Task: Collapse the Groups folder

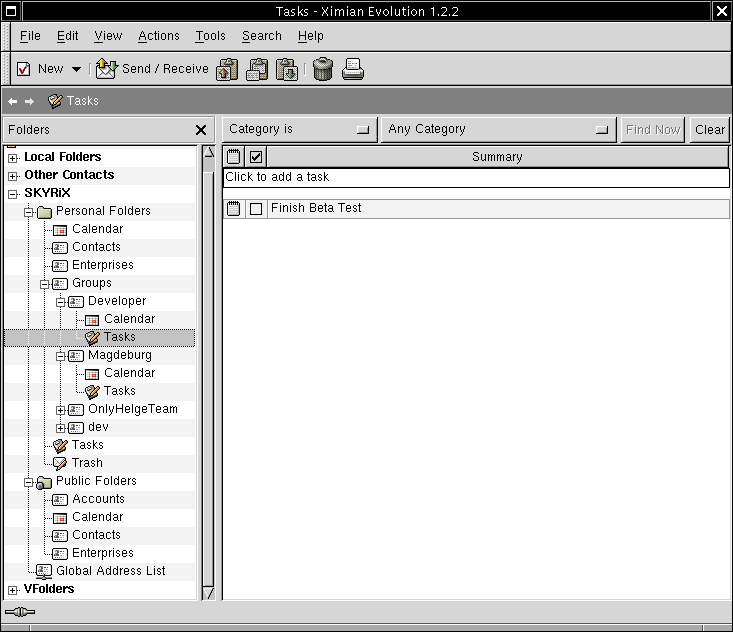Action: point(45,284)
